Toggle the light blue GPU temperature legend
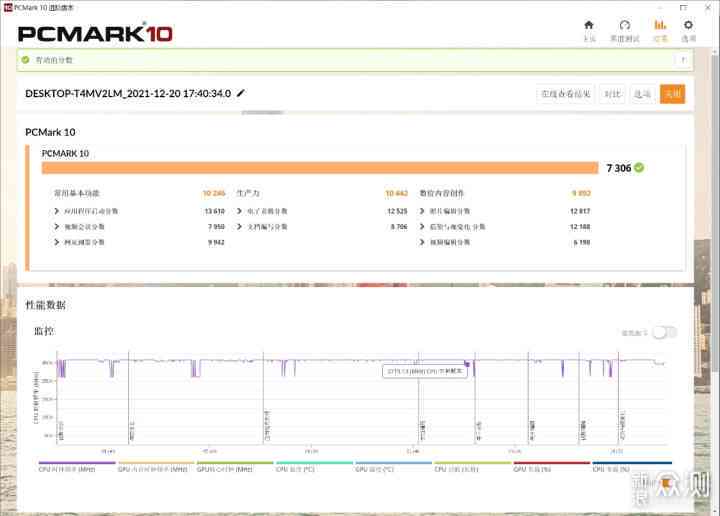 tap(394, 467)
